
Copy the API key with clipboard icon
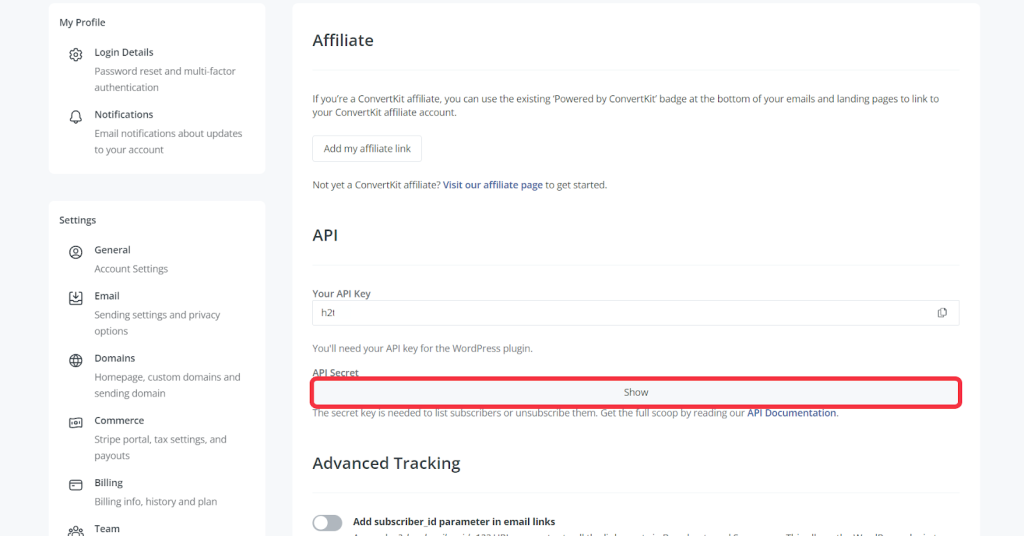pos(942,313)
